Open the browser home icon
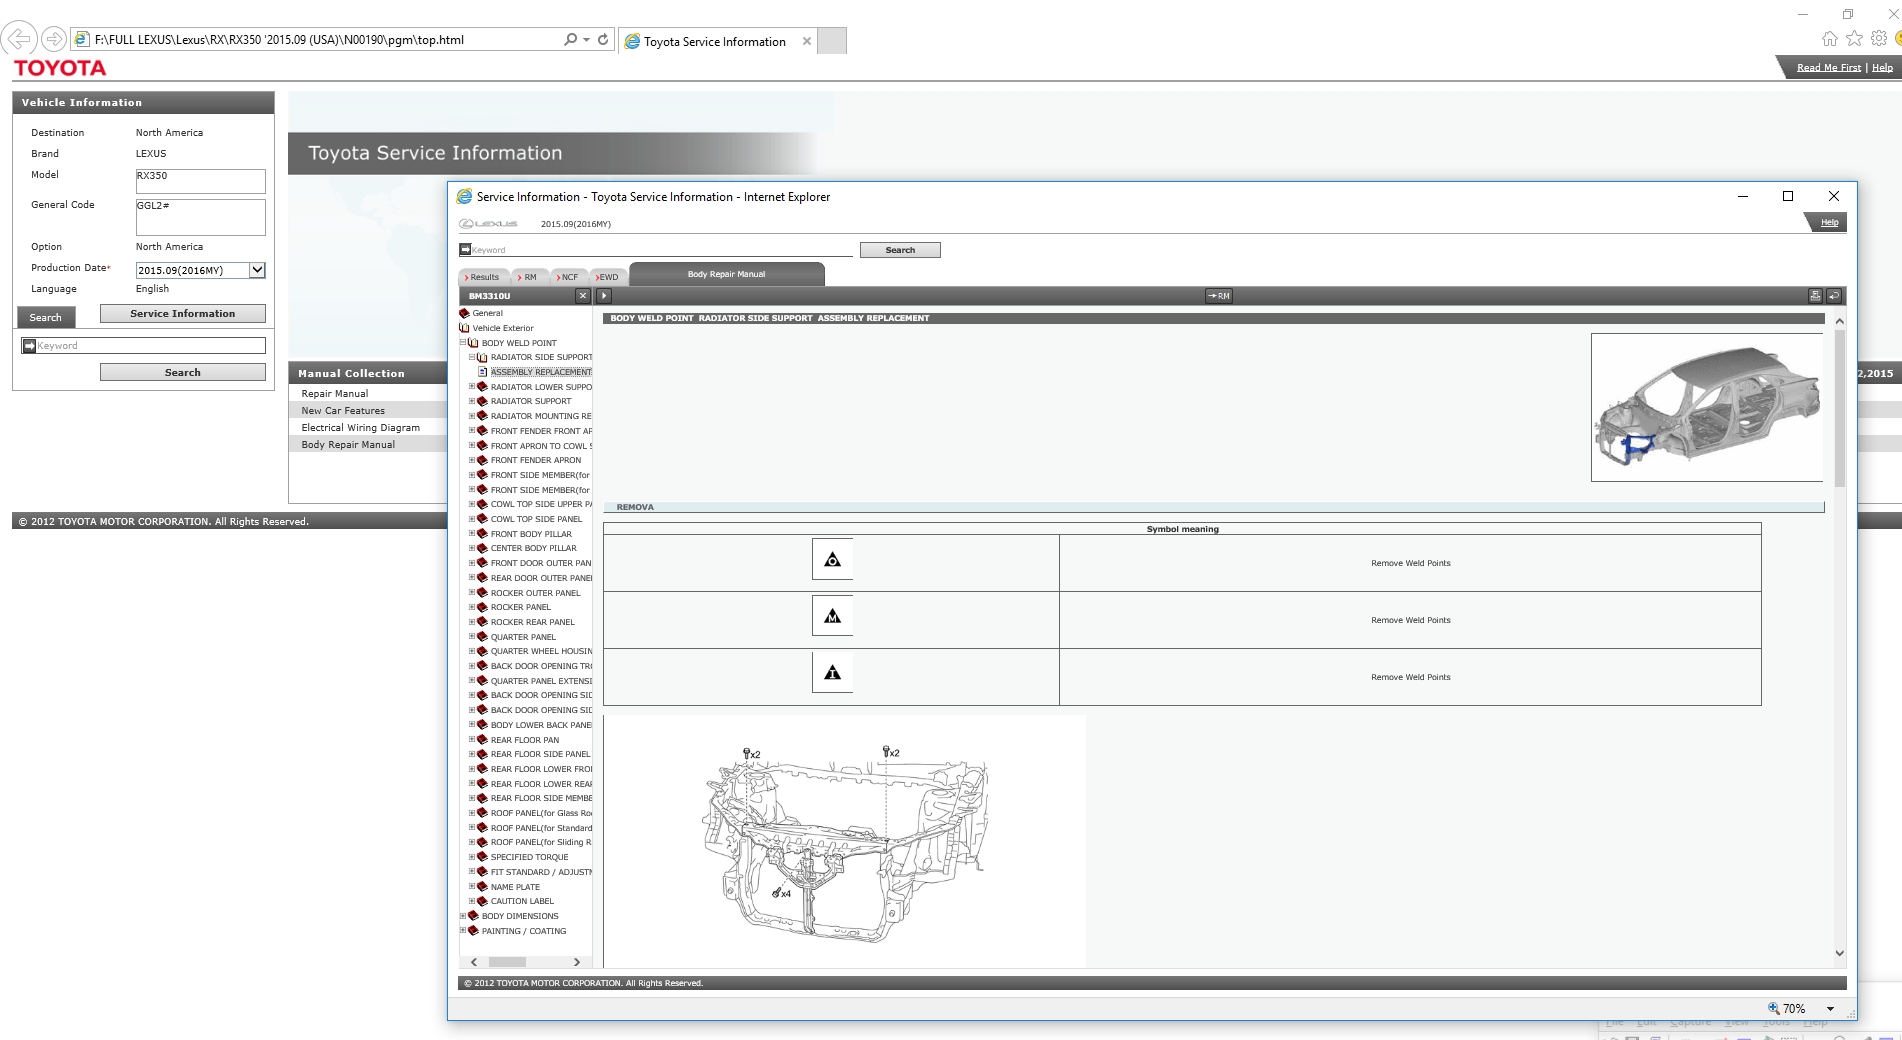 pyautogui.click(x=1829, y=39)
